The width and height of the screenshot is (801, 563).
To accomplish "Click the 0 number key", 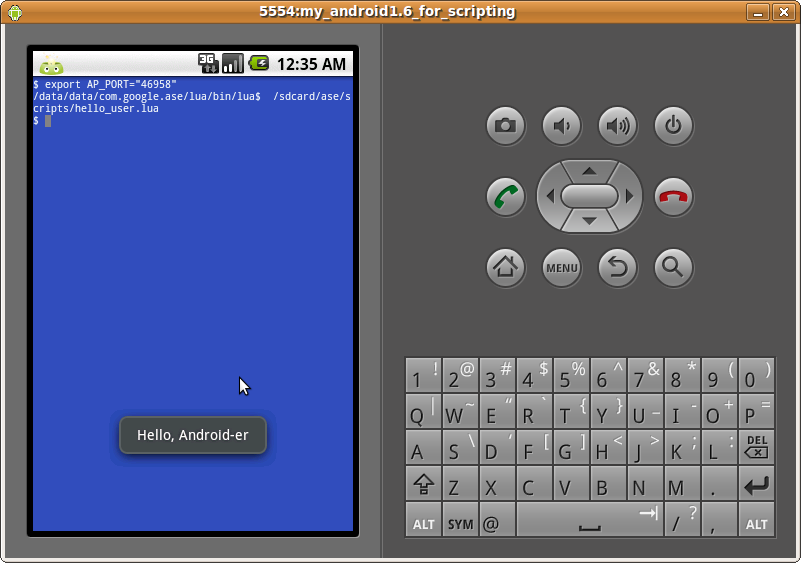I will pyautogui.click(x=757, y=375).
